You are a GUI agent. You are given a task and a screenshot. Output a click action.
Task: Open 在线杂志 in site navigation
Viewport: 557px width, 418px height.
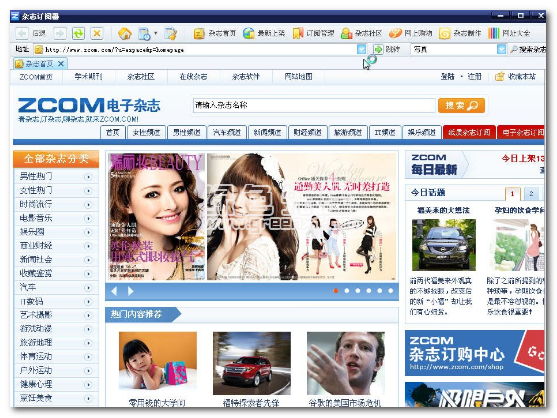(193, 76)
